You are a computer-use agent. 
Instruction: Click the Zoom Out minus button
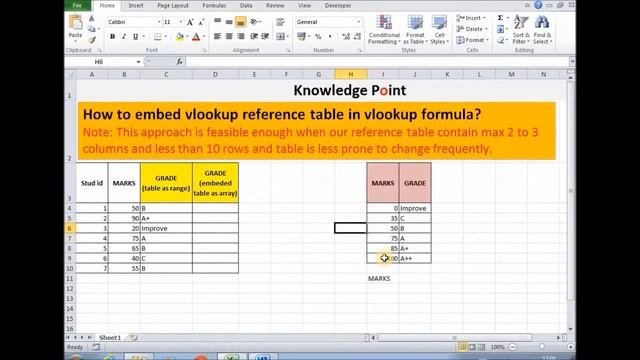(x=513, y=347)
